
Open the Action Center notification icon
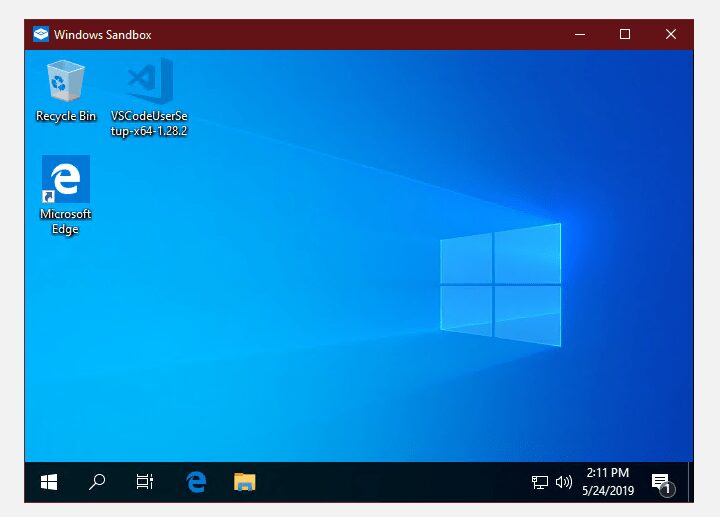click(x=663, y=484)
